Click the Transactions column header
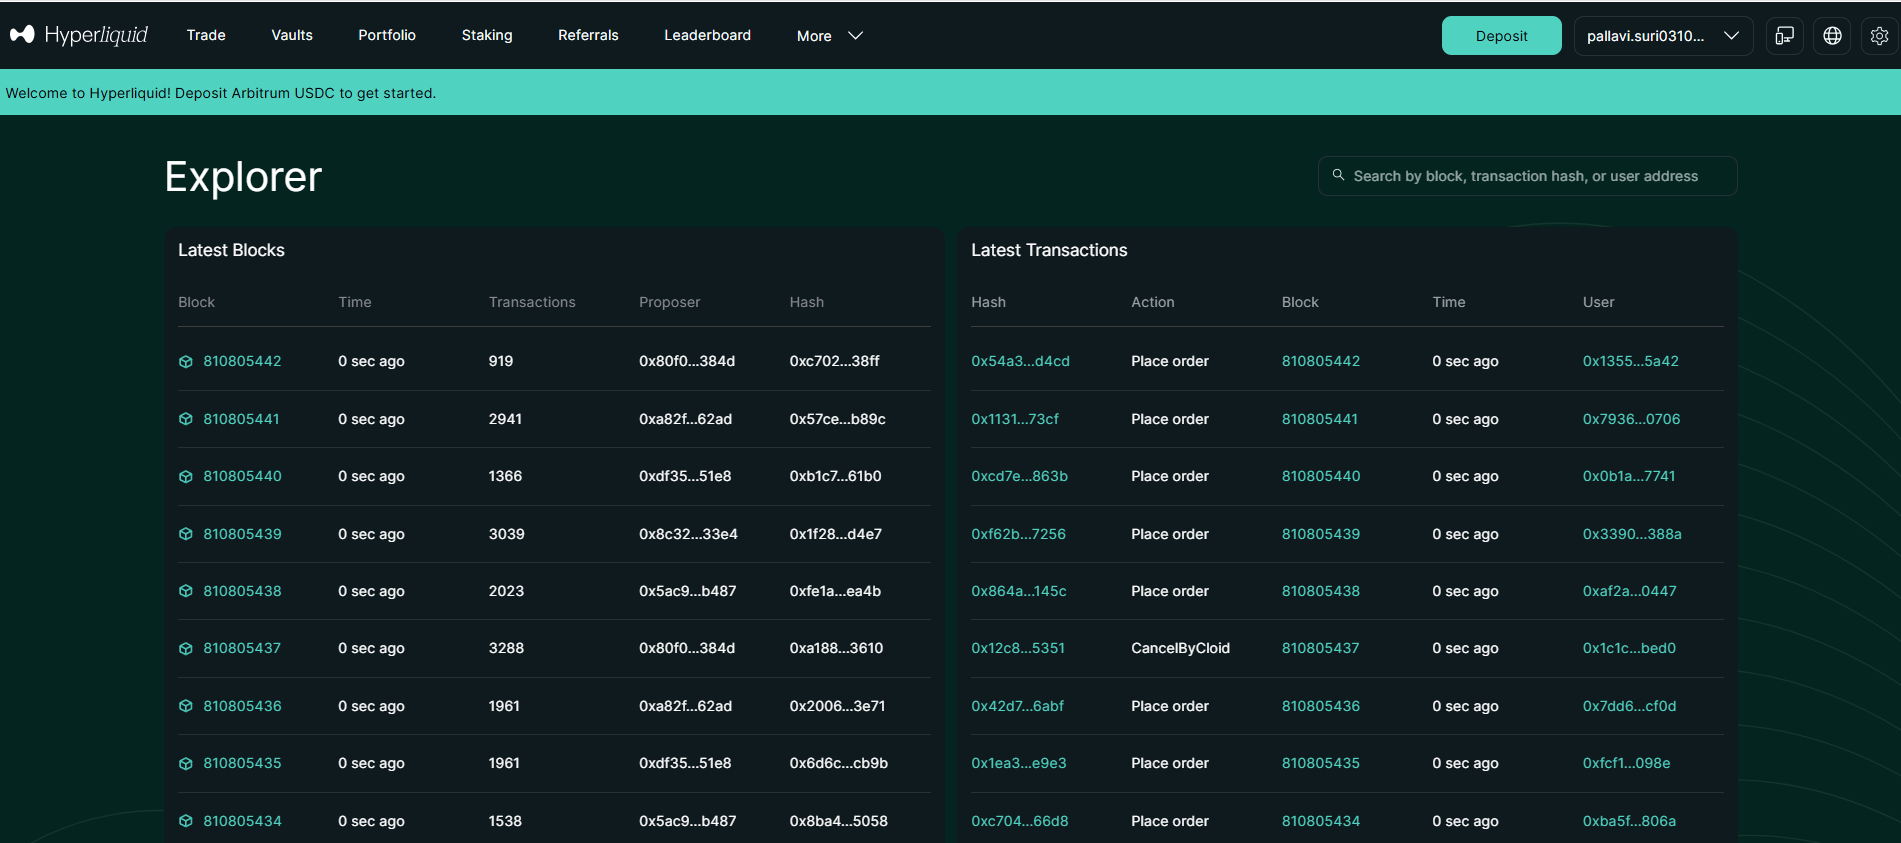 (x=532, y=302)
